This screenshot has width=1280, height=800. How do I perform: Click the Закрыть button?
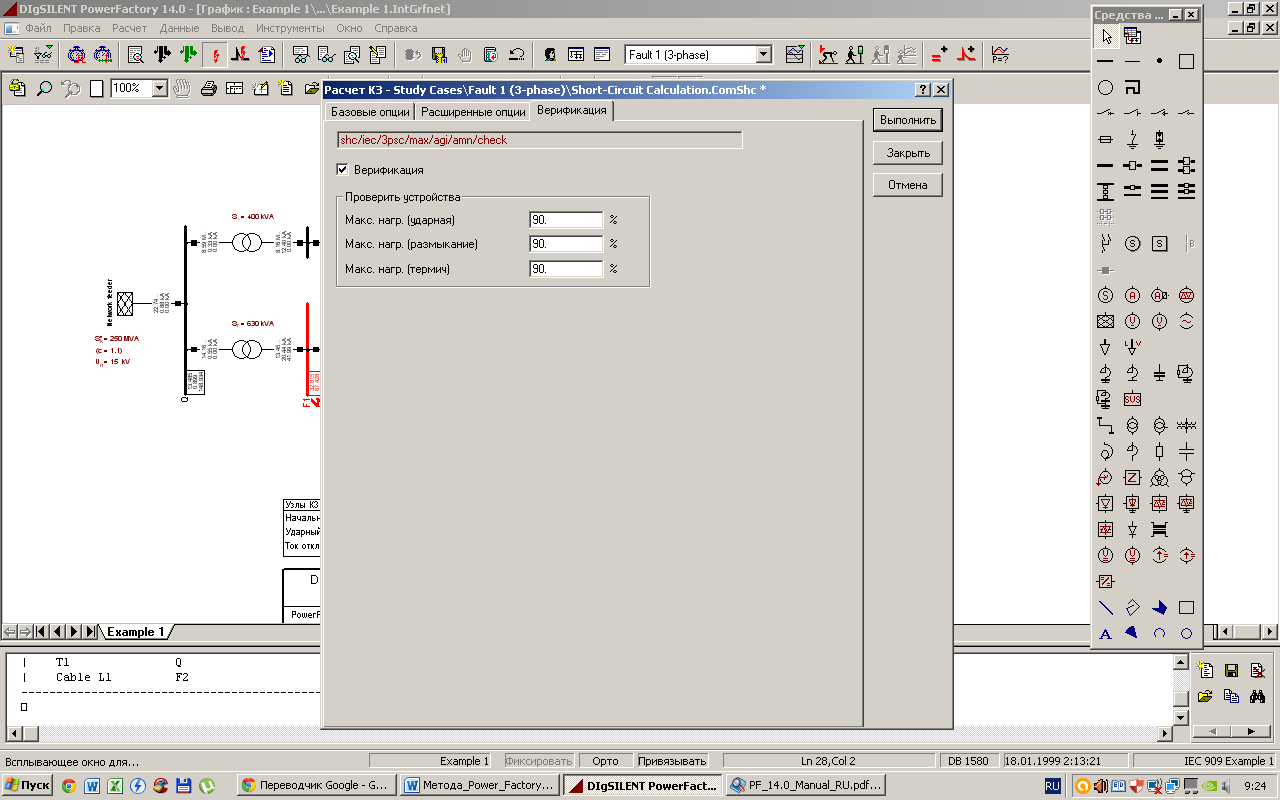pos(907,153)
